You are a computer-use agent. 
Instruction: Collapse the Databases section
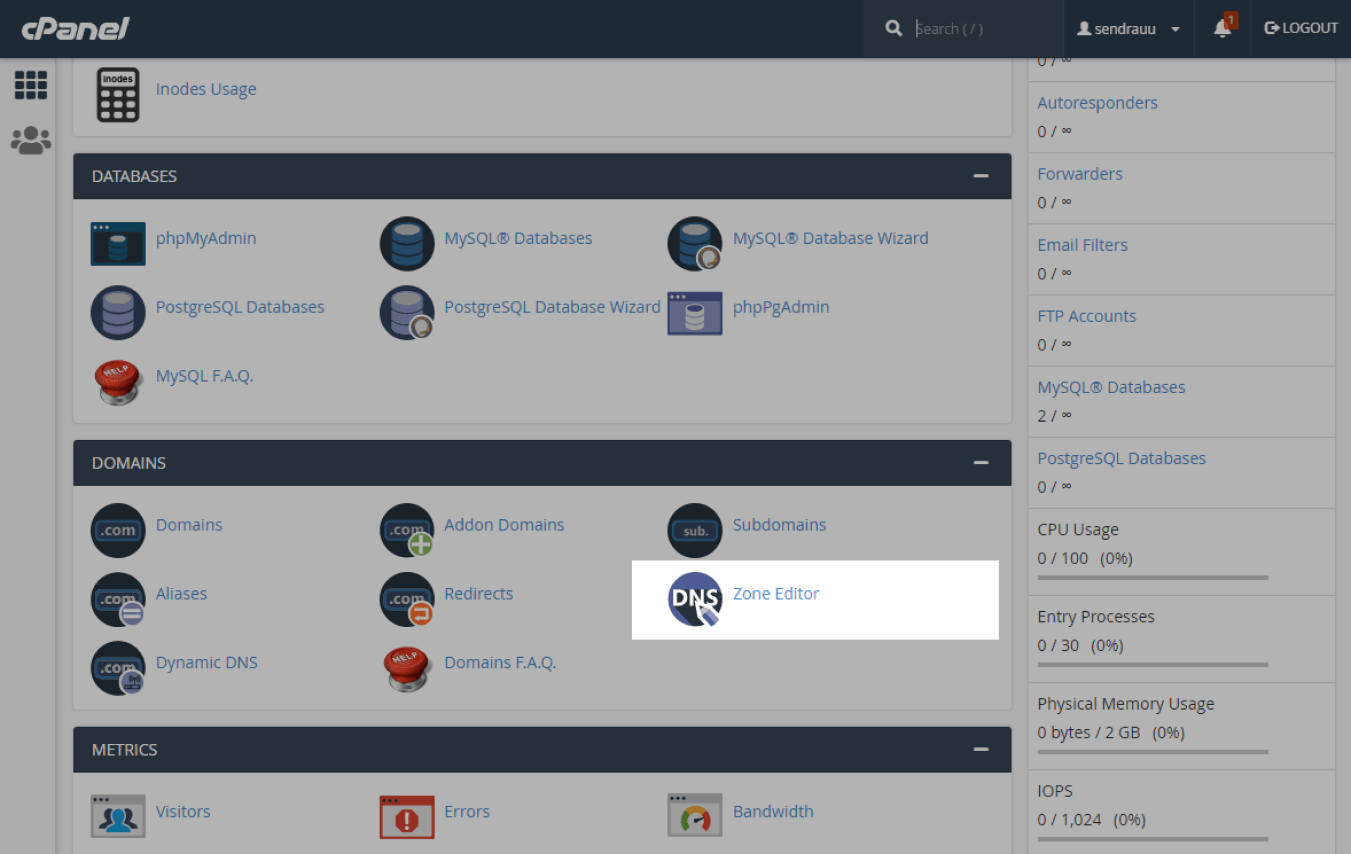(980, 176)
